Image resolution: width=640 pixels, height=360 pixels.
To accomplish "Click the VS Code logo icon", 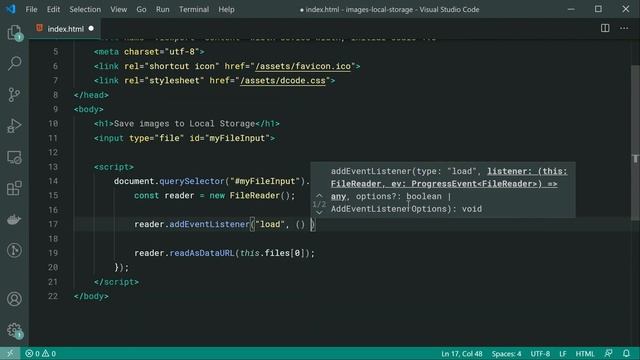I will click(10, 9).
